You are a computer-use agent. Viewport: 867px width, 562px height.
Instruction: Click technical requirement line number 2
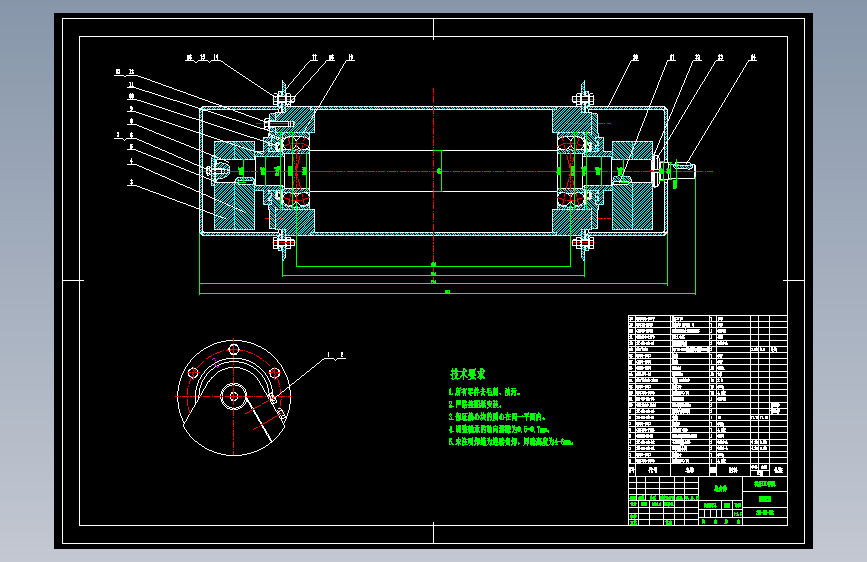(x=475, y=404)
